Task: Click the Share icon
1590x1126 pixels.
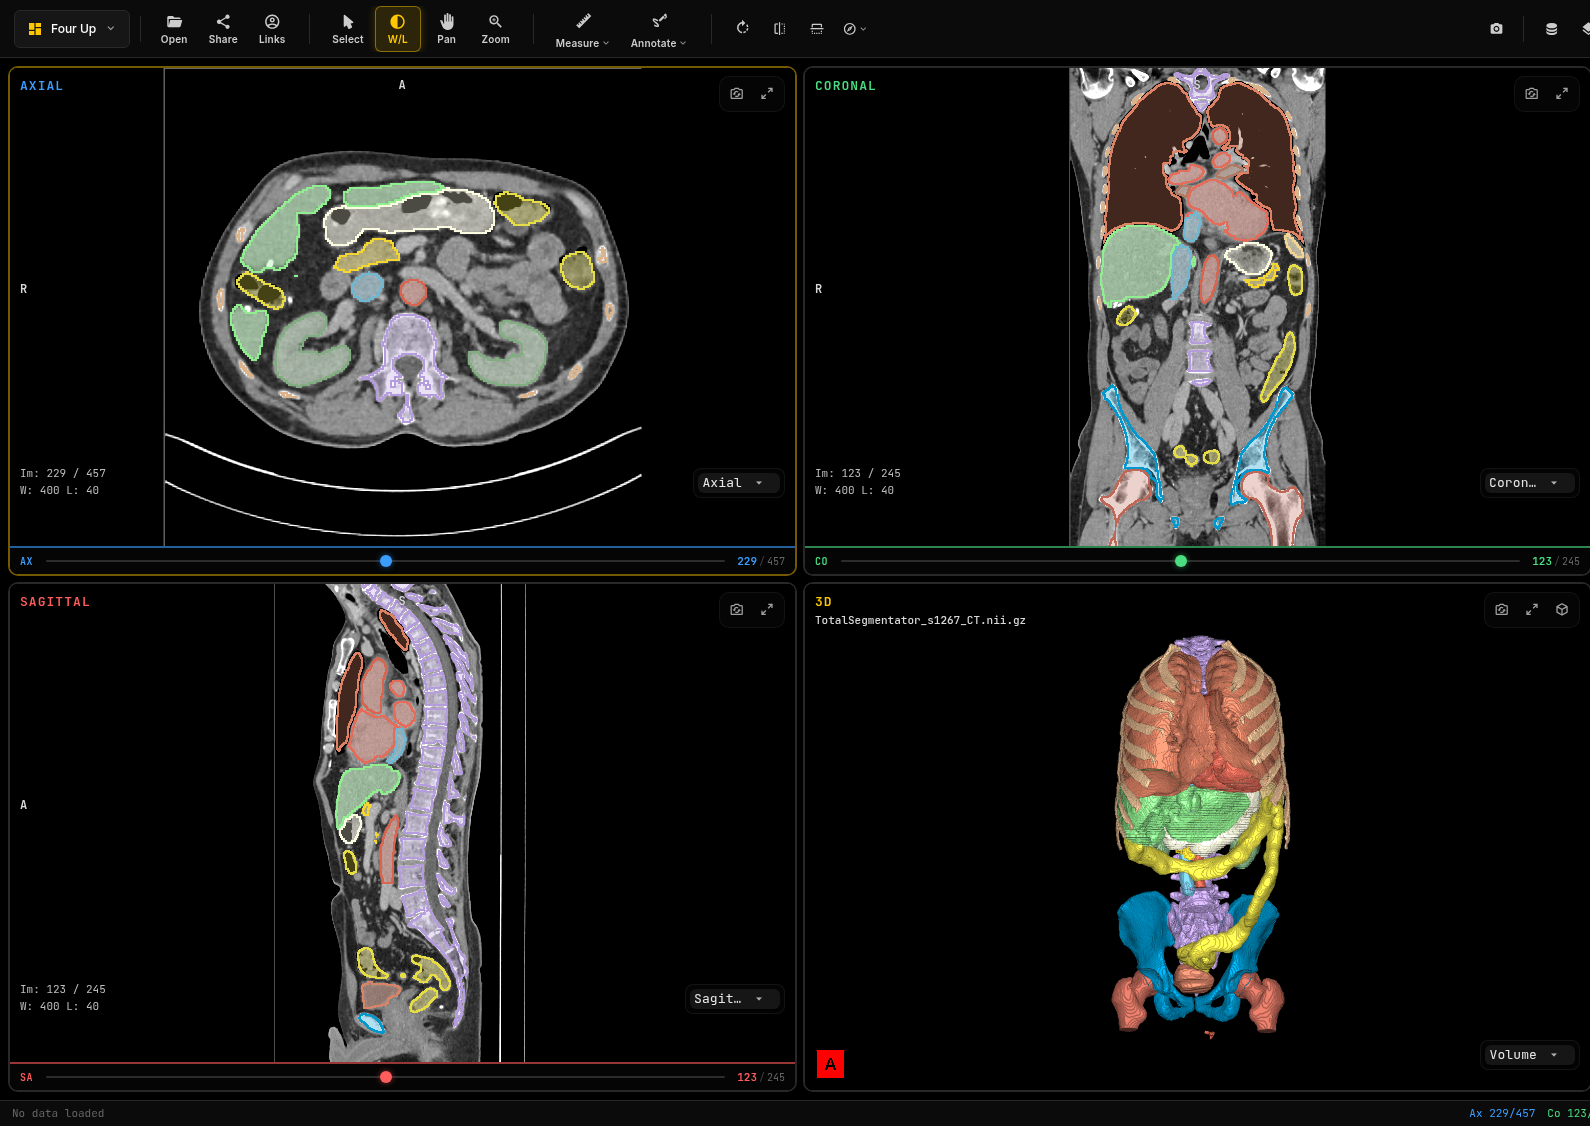Action: click(x=223, y=29)
